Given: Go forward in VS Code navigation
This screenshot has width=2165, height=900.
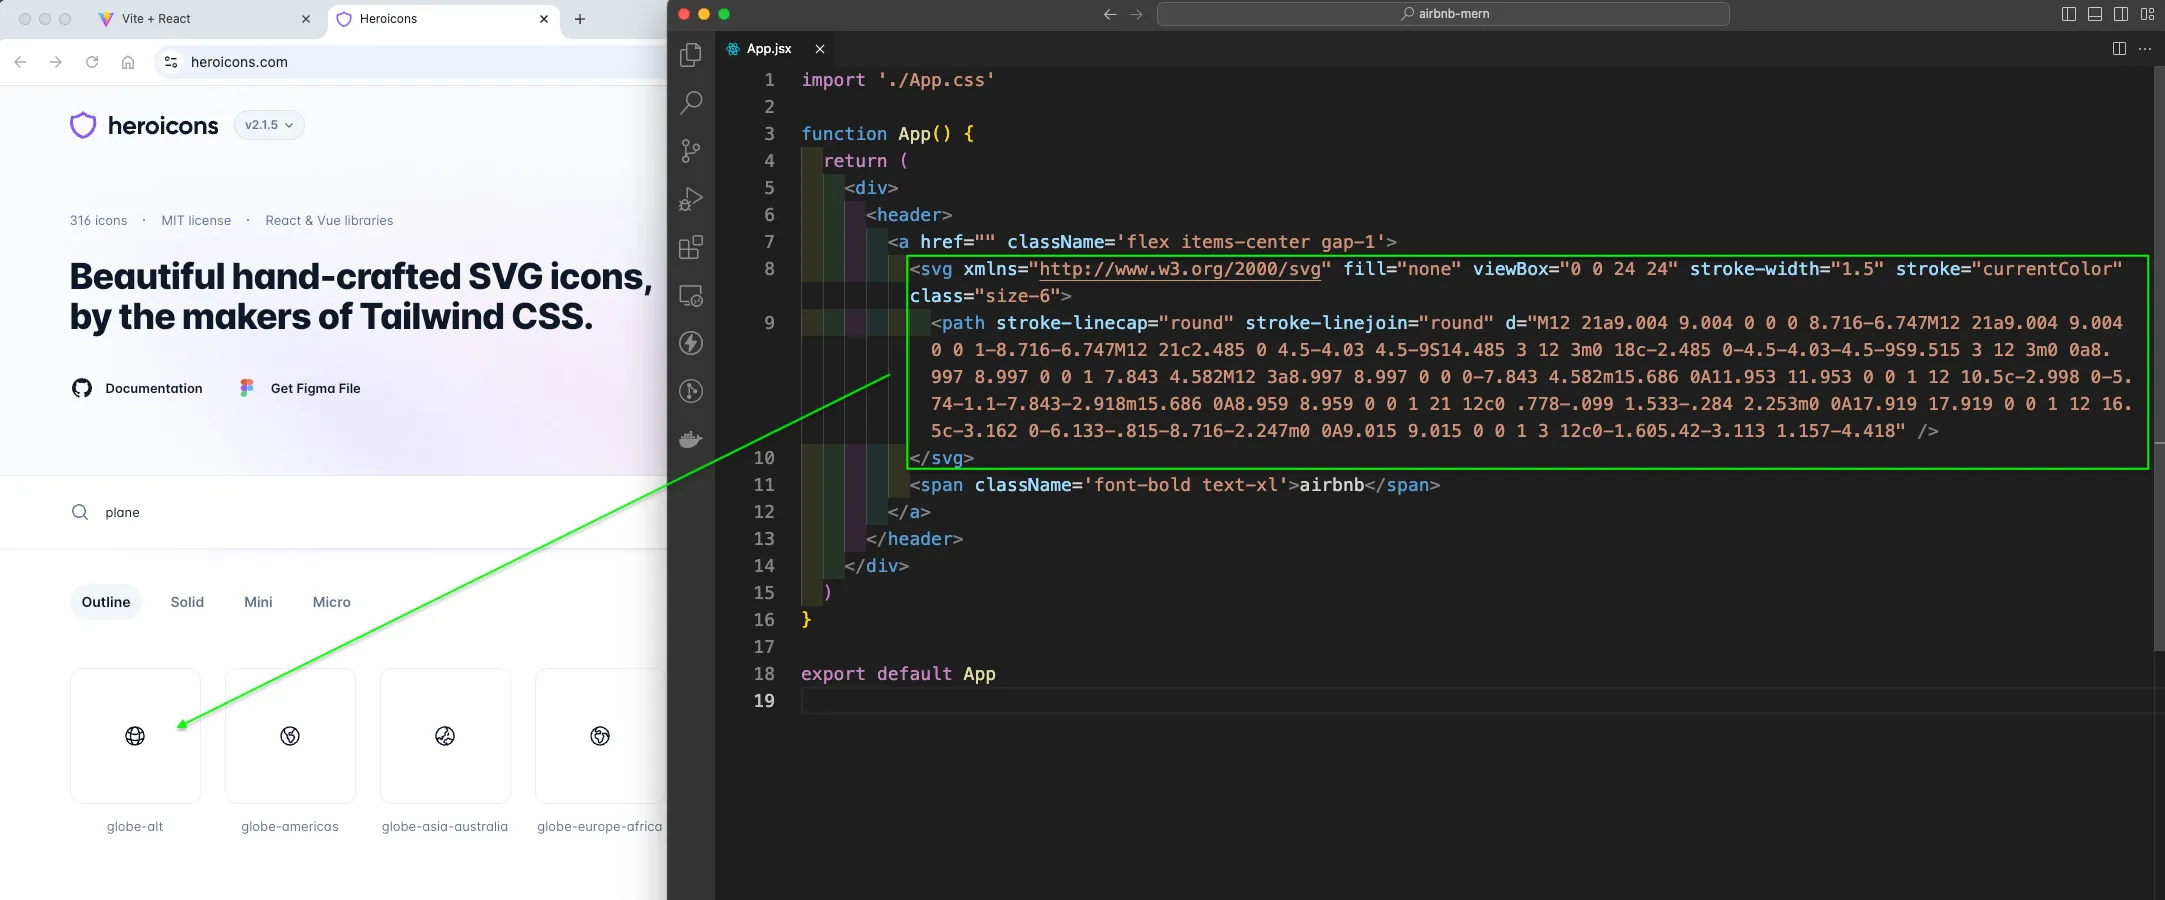Looking at the screenshot, I should pos(1136,14).
